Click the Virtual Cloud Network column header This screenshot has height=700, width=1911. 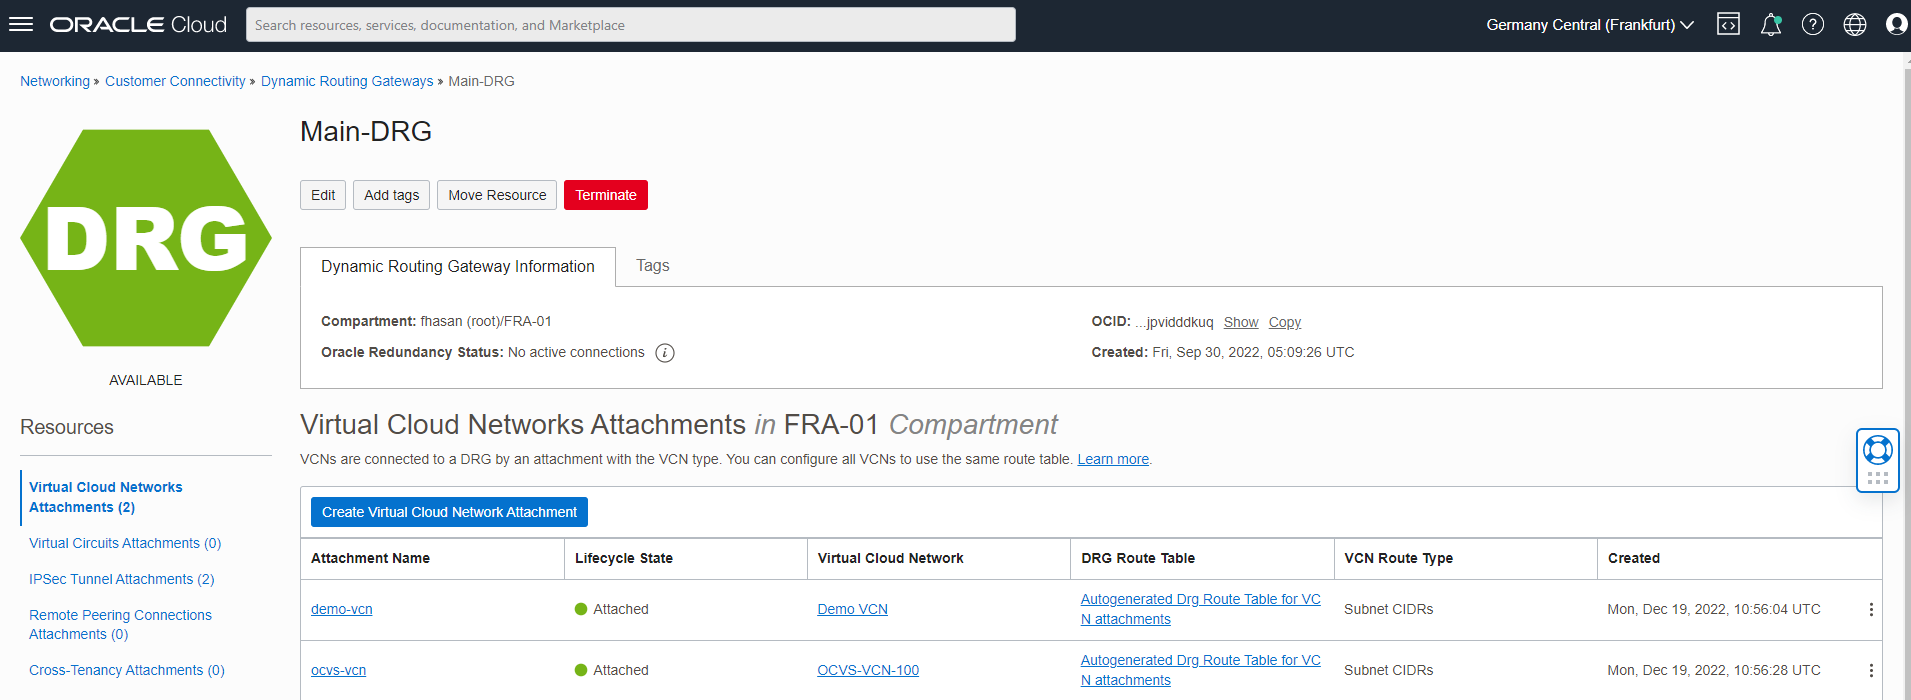[x=891, y=558]
